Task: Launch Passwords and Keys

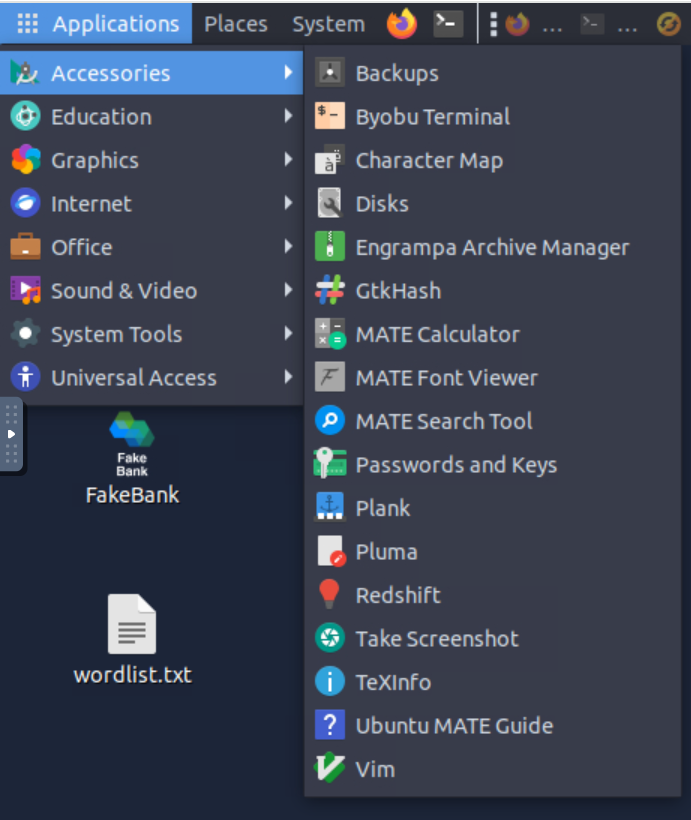Action: tap(456, 465)
